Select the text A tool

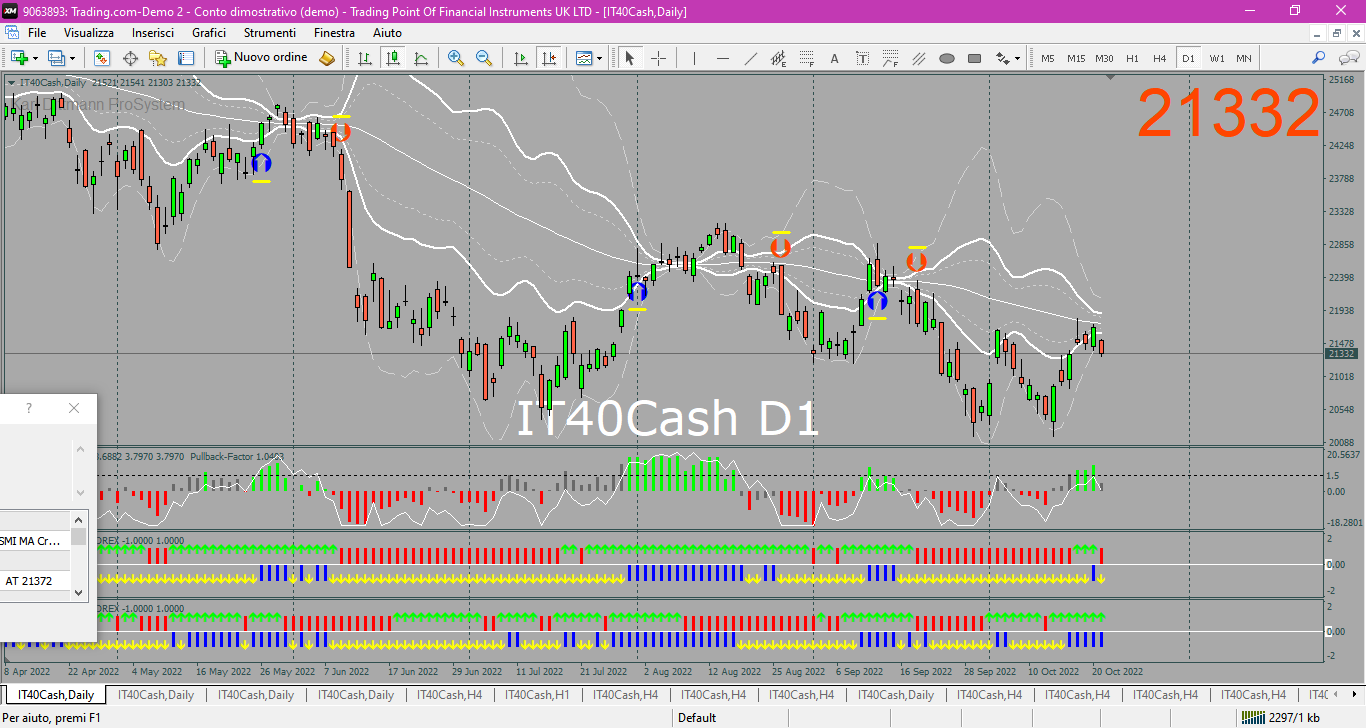(x=835, y=58)
